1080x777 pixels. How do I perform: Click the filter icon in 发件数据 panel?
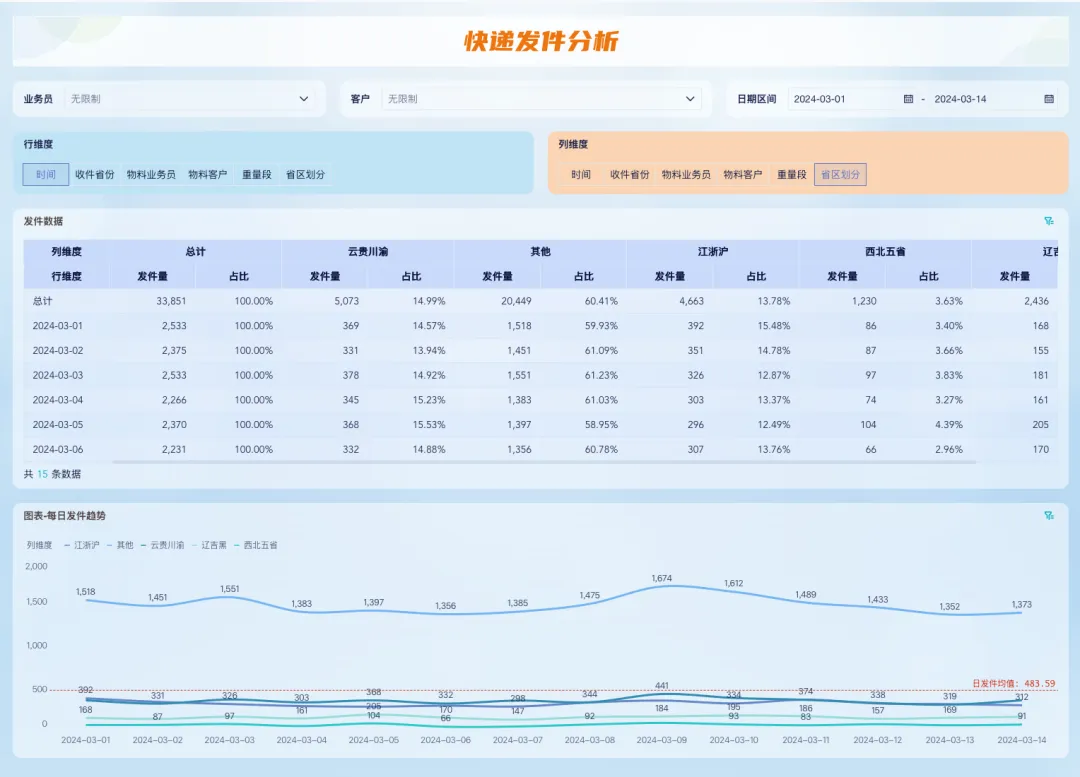[1049, 221]
